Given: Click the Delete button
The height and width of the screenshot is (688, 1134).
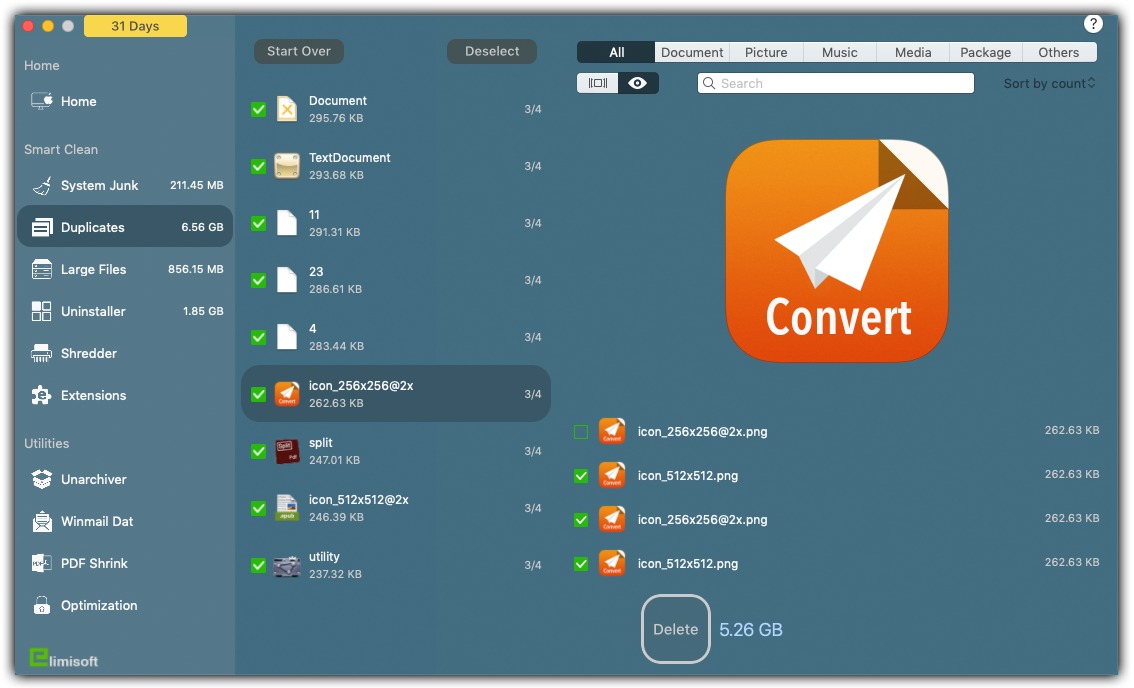Looking at the screenshot, I should (x=676, y=629).
